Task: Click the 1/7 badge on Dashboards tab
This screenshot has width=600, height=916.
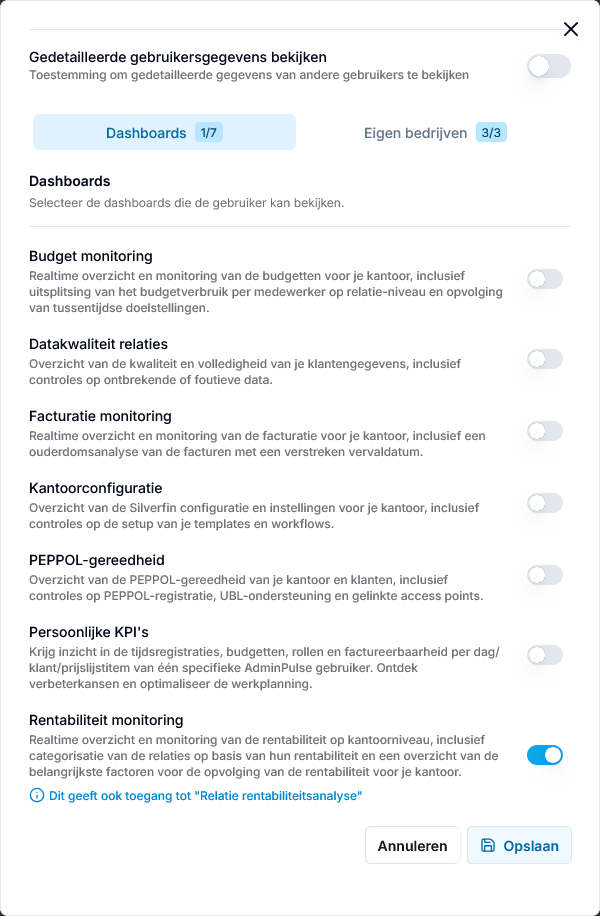Action: 209,133
